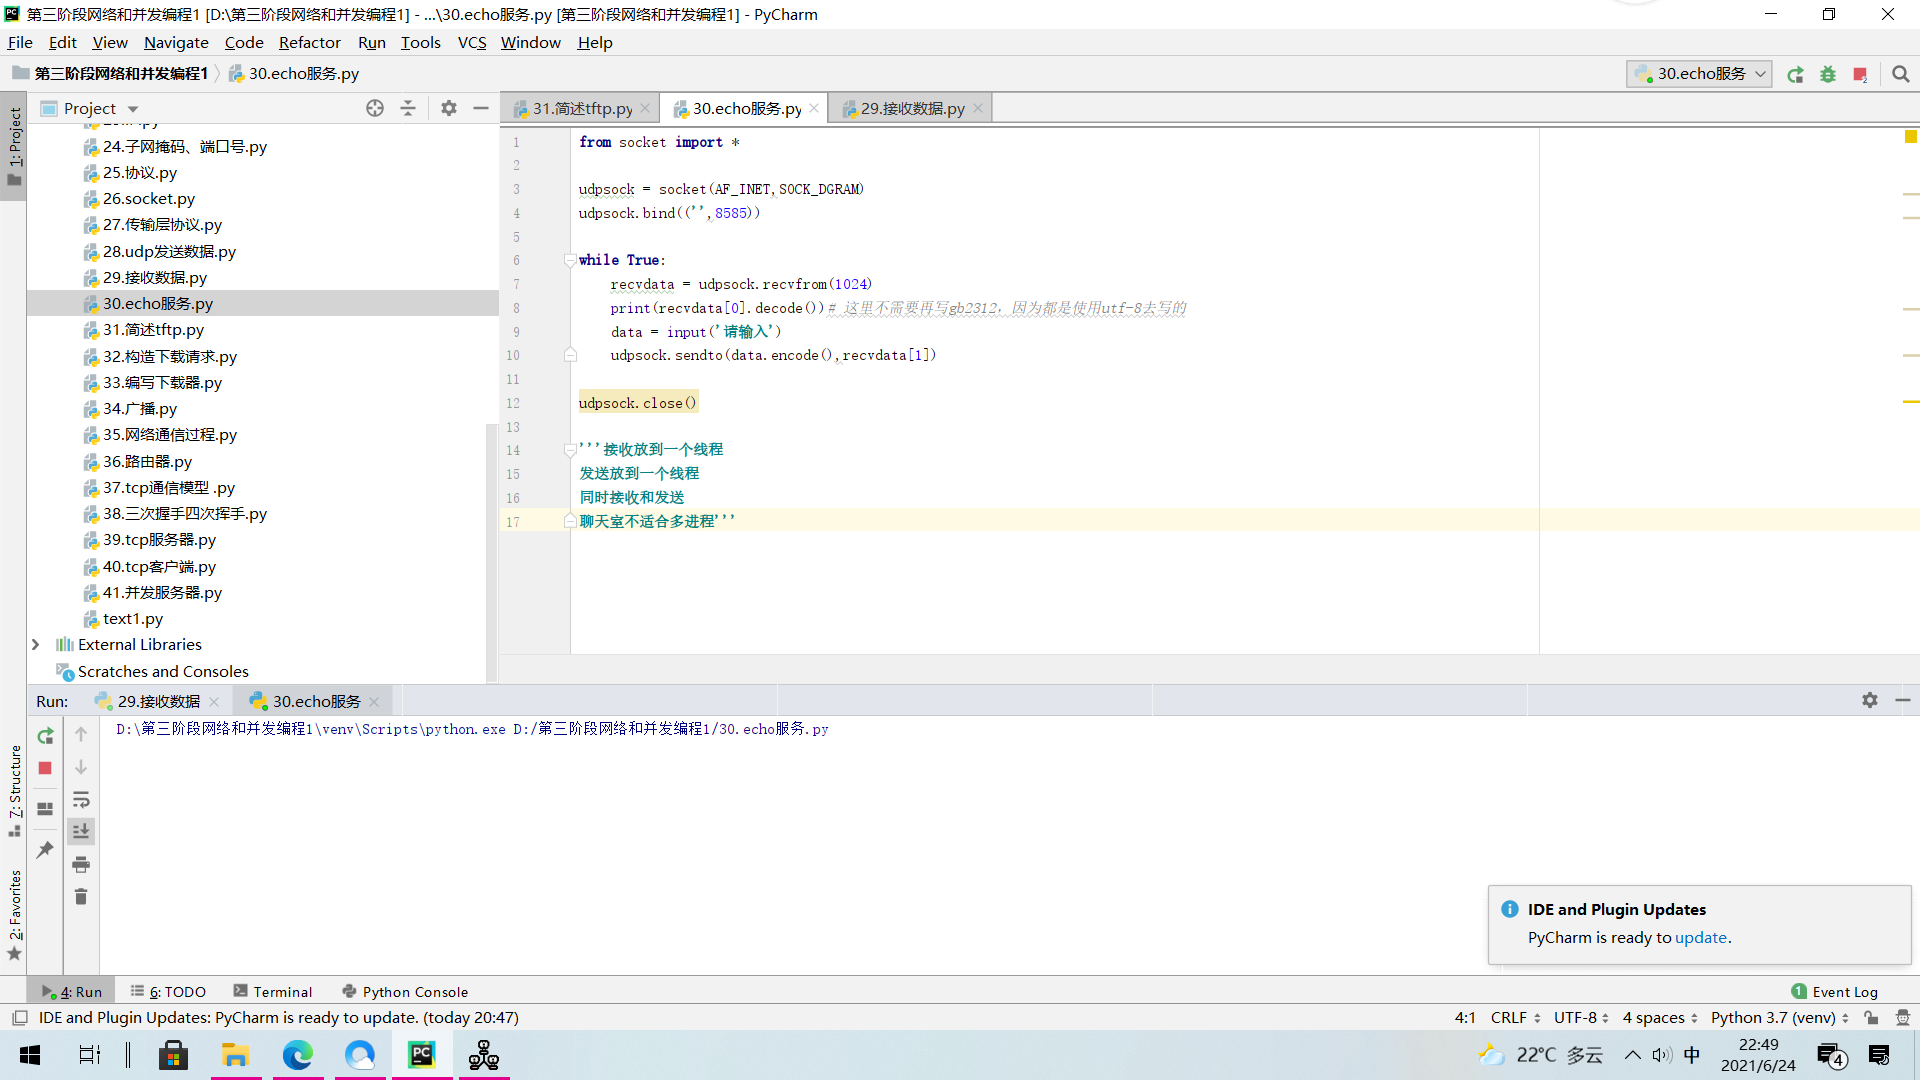Click the update link in the notification
The width and height of the screenshot is (1920, 1080).
tap(1701, 937)
